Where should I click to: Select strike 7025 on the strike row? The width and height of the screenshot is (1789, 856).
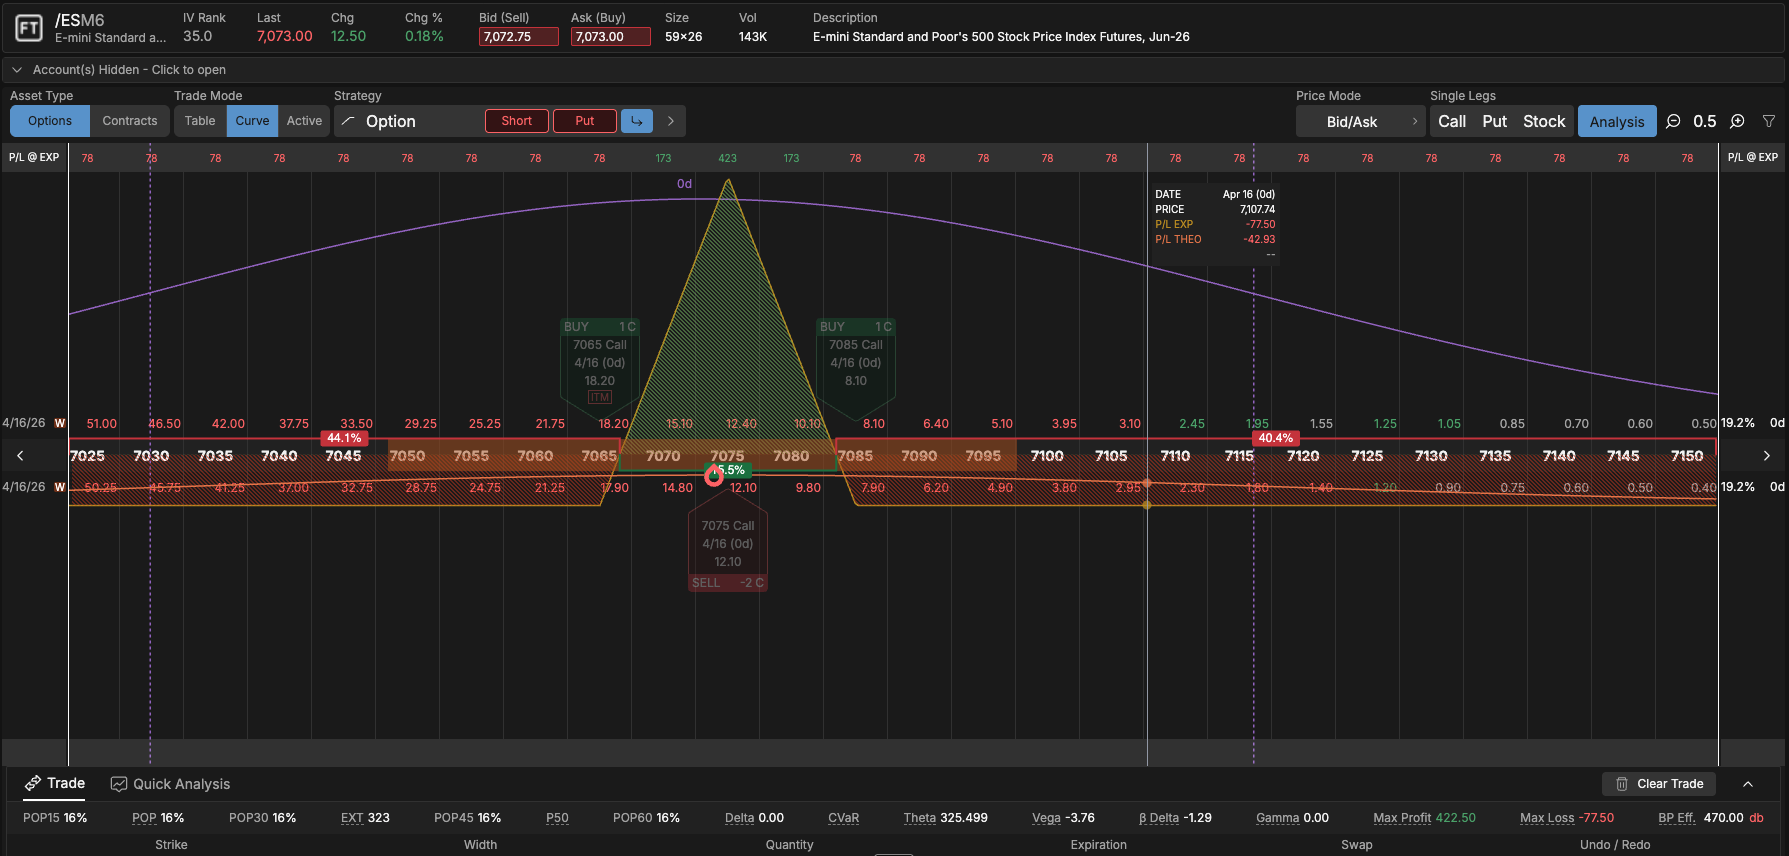tap(87, 456)
